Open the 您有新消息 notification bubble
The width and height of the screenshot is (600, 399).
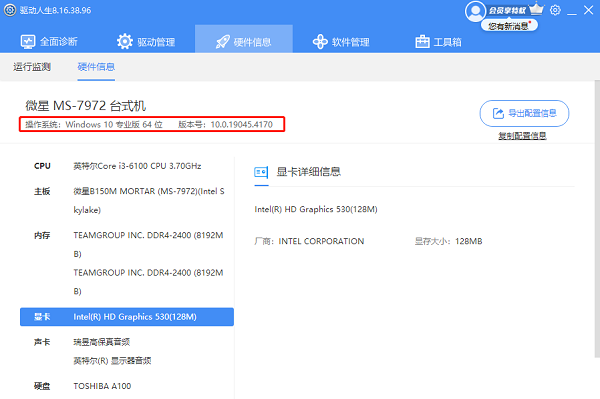(509, 26)
